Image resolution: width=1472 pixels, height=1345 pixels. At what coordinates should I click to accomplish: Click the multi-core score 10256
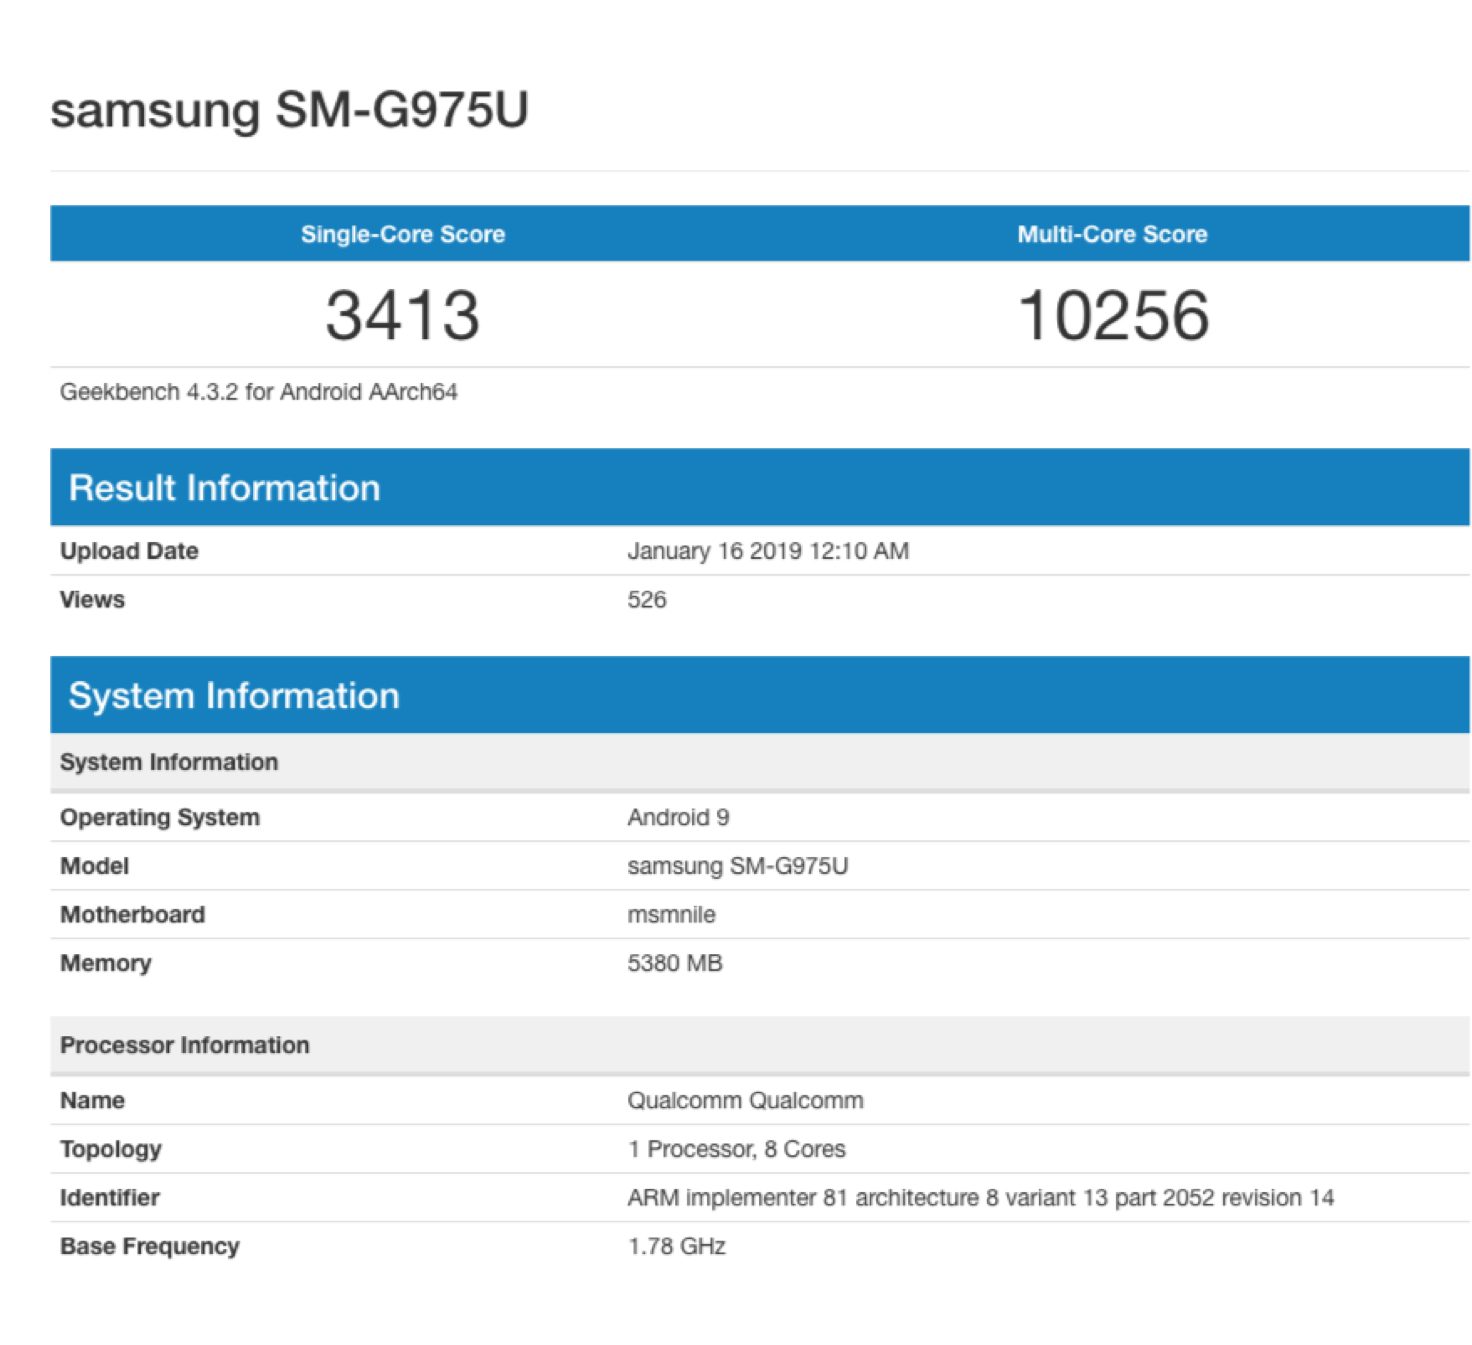pos(1113,315)
